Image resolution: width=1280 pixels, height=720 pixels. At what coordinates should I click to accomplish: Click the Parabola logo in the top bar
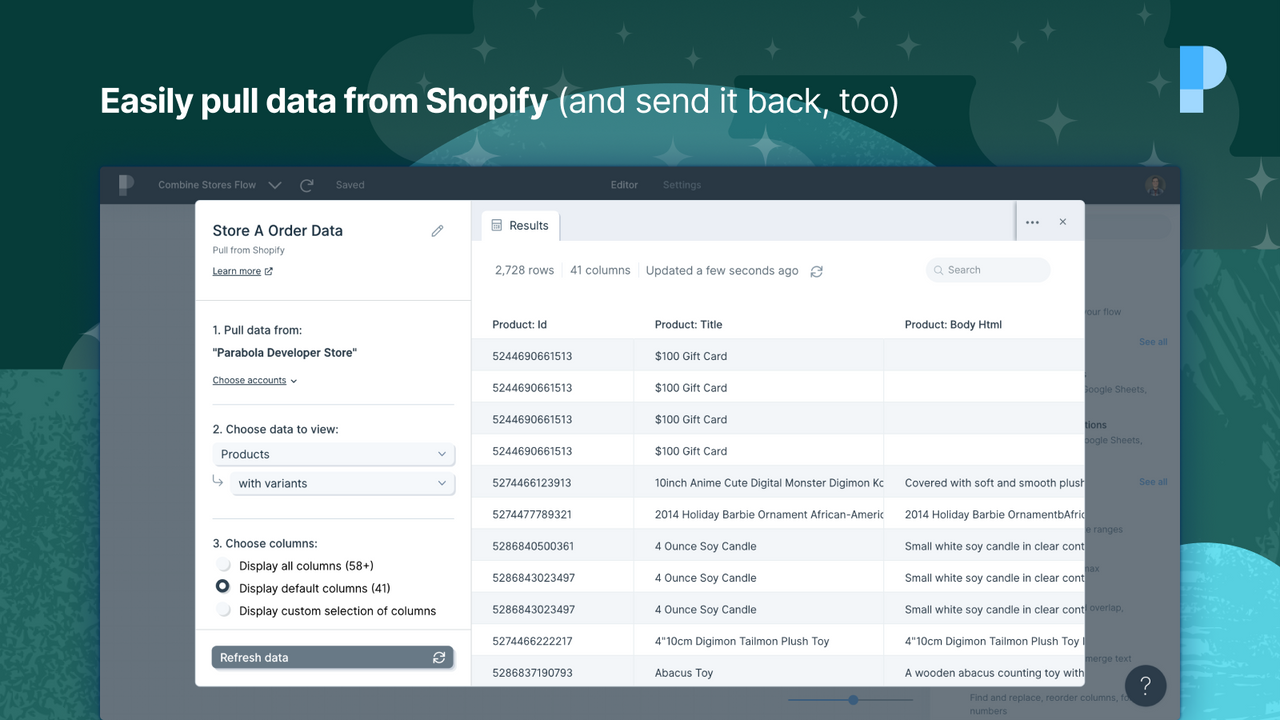126,184
